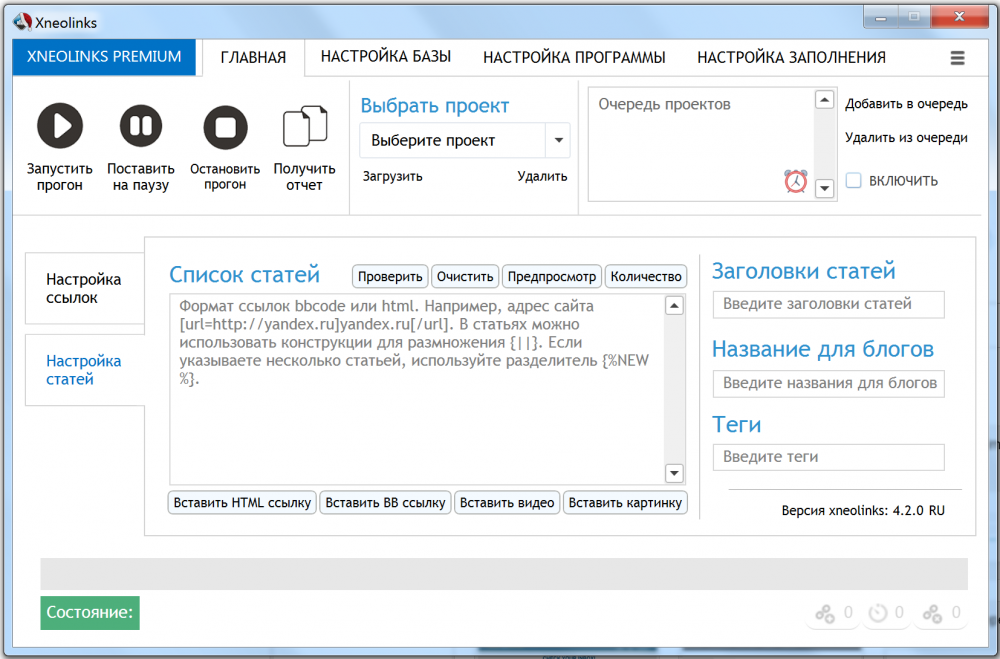The height and width of the screenshot is (659, 1000).
Task: Click the gray progress bar
Action: (504, 574)
